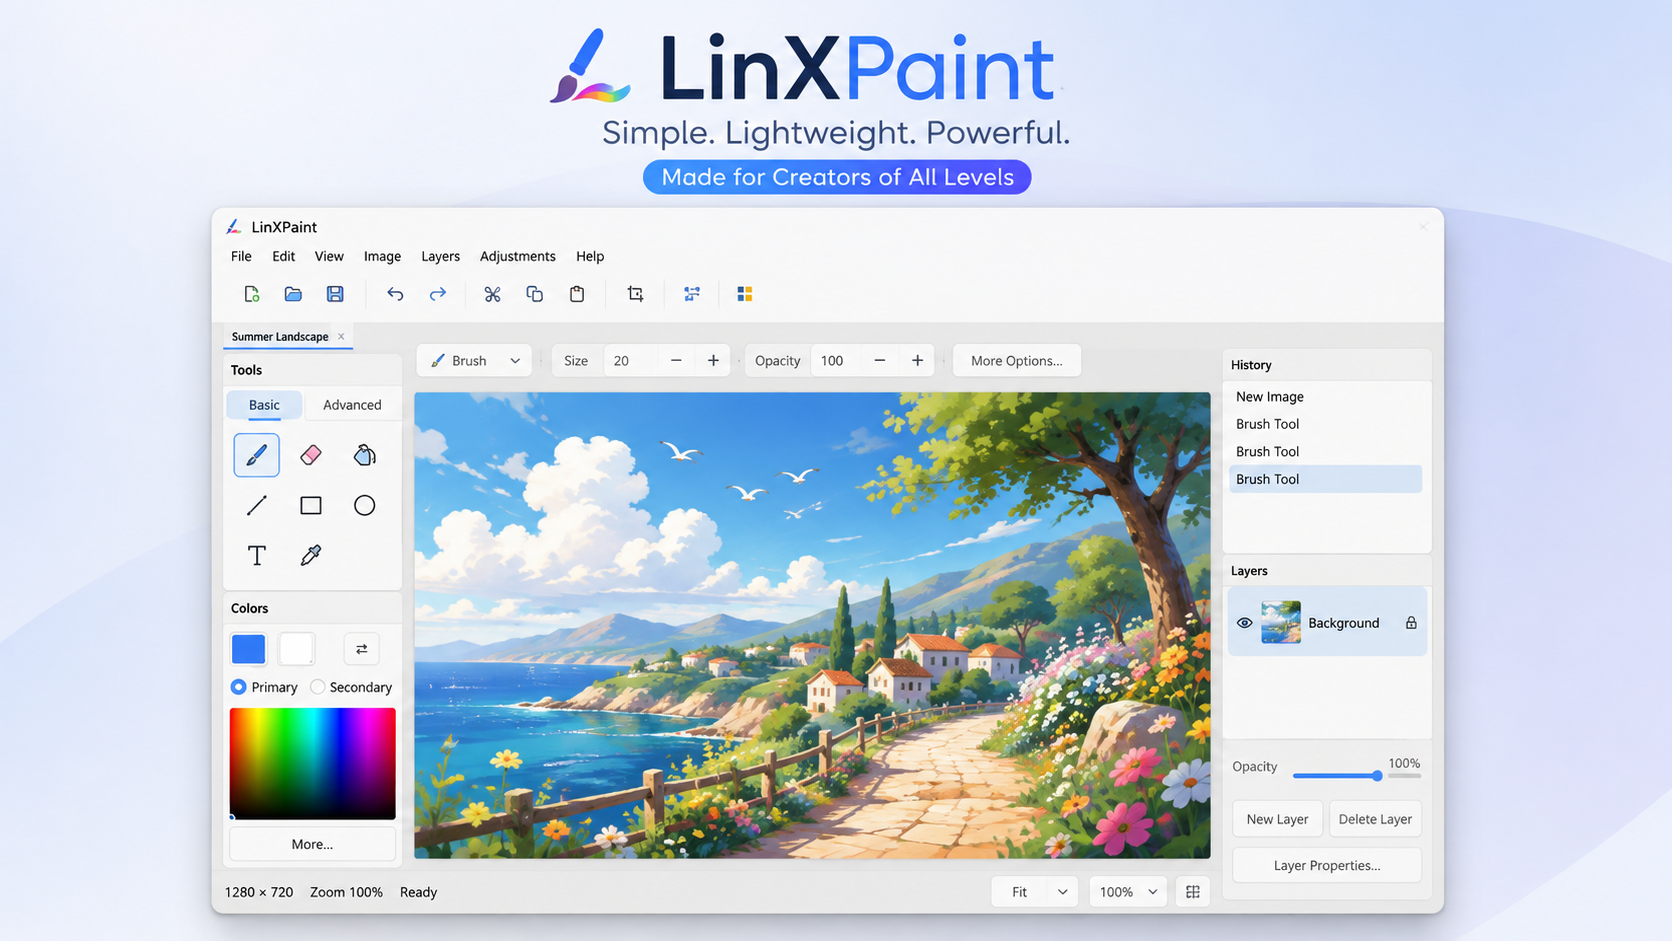Click the New Layer button
The height and width of the screenshot is (941, 1672).
click(x=1277, y=819)
